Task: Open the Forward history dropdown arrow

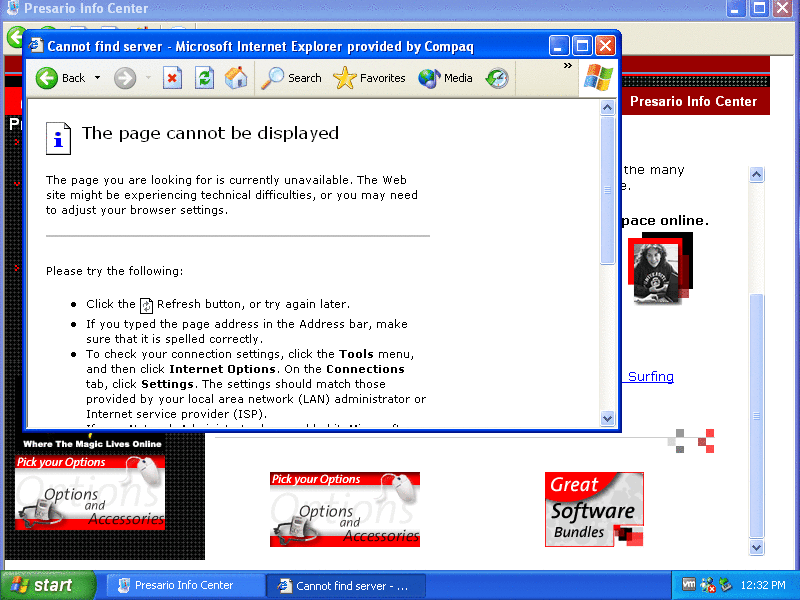Action: click(148, 78)
